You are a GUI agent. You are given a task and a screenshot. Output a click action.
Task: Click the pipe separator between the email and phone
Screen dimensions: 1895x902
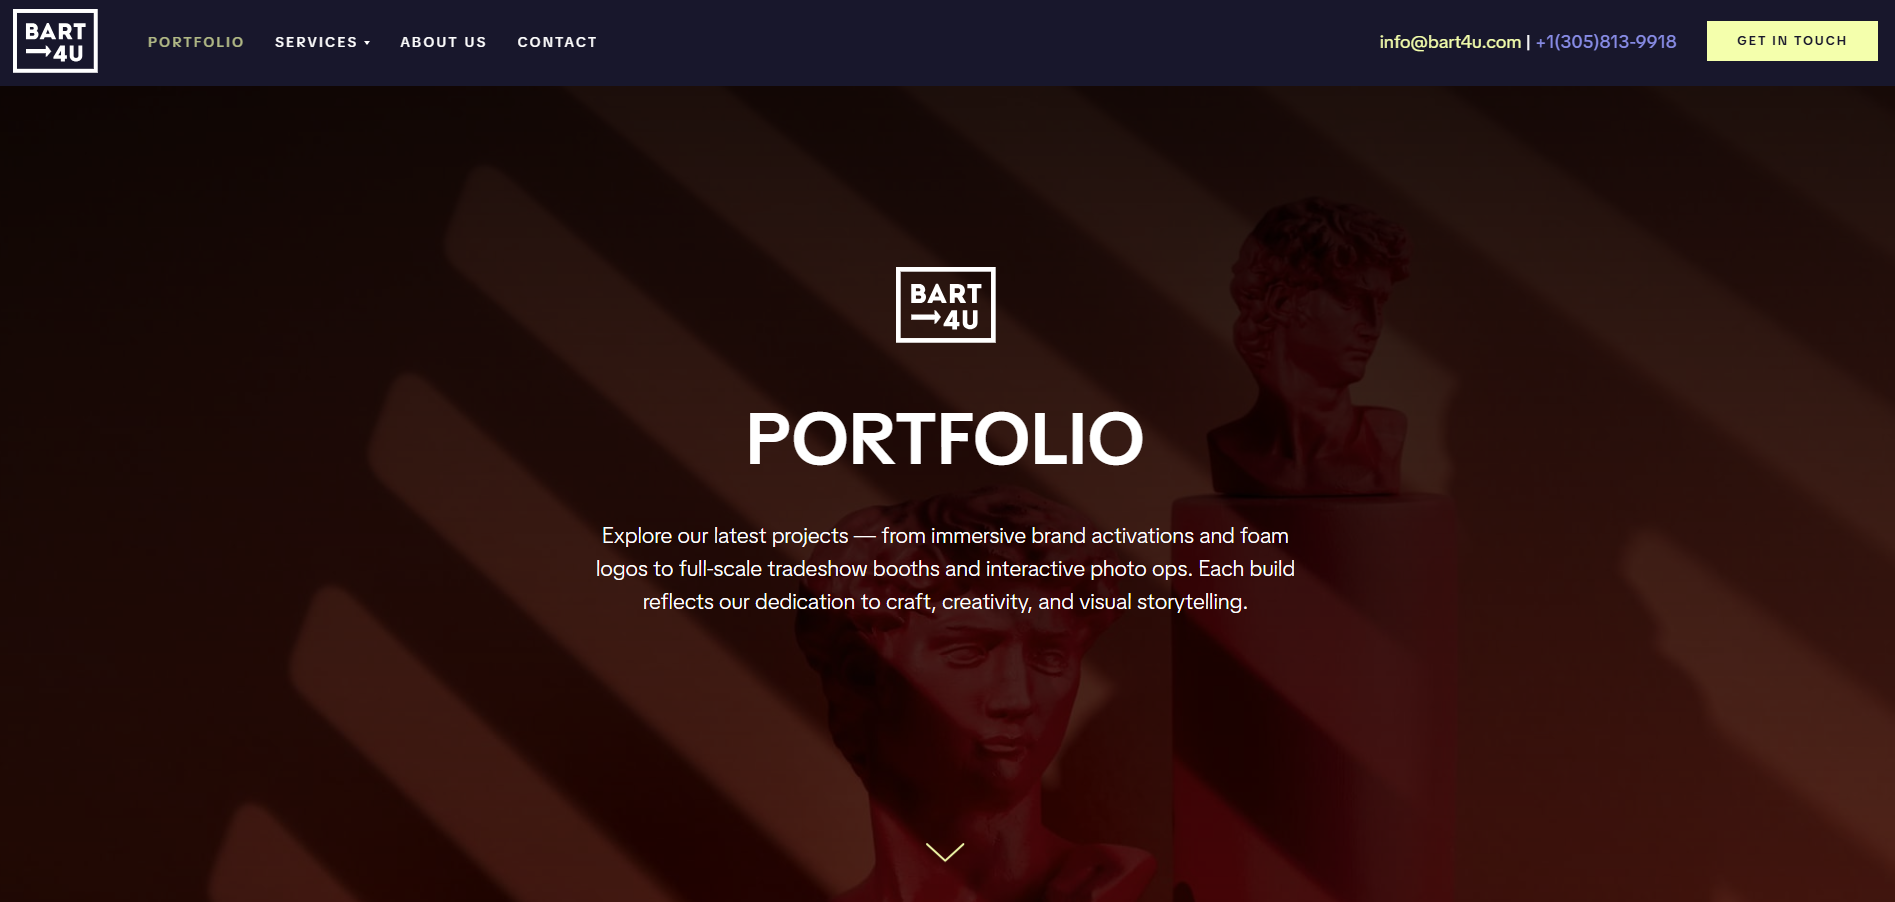click(1528, 42)
